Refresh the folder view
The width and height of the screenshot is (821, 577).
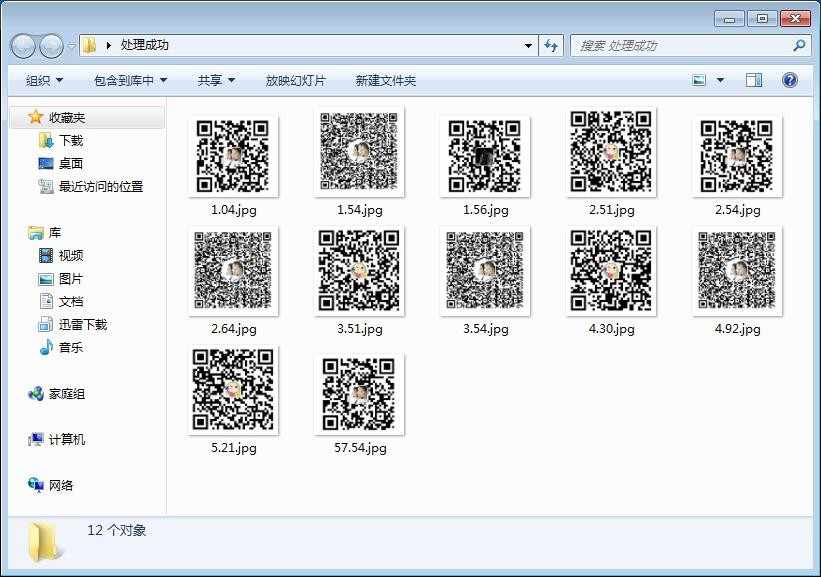(551, 46)
